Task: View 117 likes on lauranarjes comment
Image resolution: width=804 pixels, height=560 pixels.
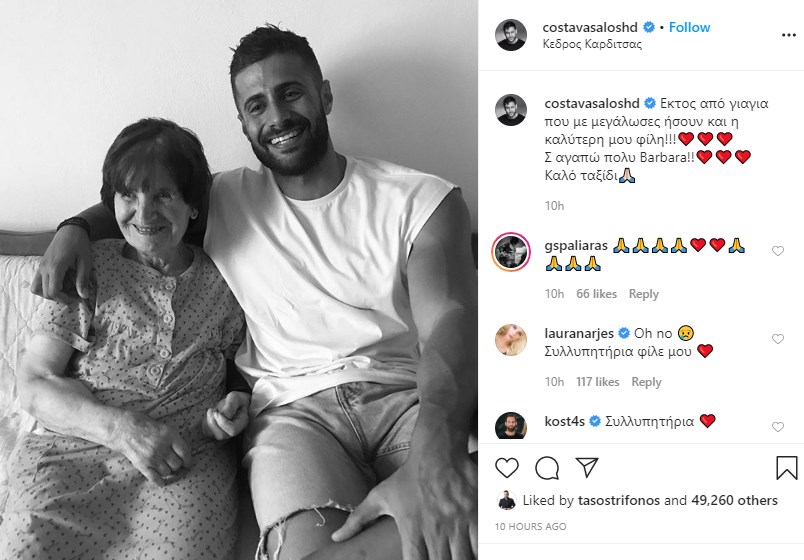Action: tap(598, 382)
